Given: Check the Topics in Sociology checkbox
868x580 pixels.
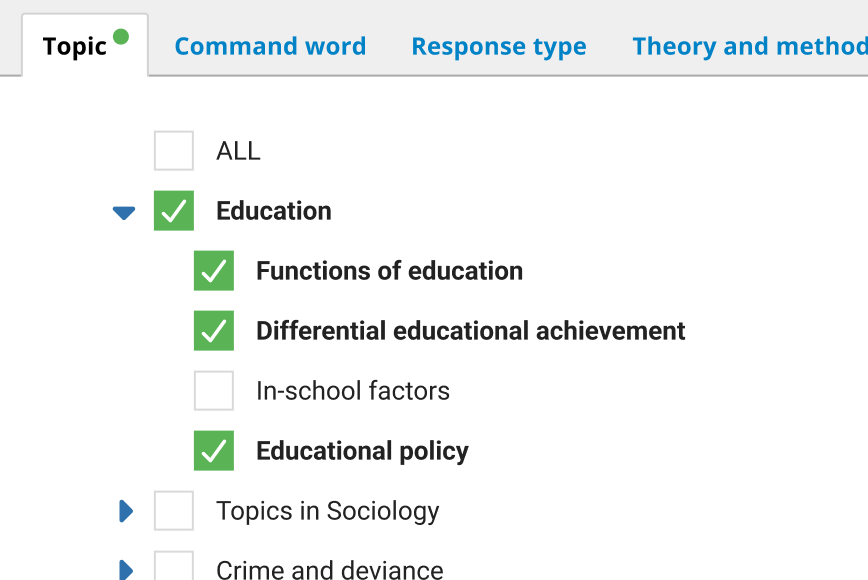Looking at the screenshot, I should [x=174, y=511].
